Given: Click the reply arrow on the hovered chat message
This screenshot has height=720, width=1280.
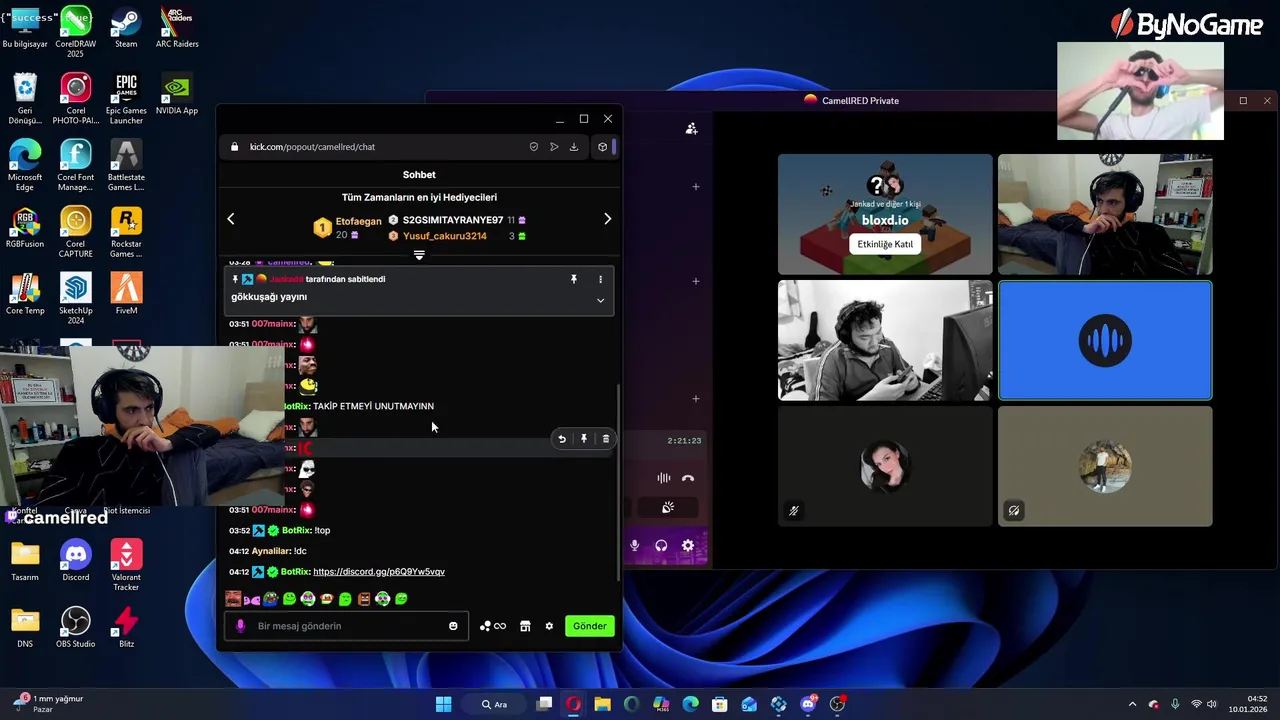Looking at the screenshot, I should coord(562,439).
